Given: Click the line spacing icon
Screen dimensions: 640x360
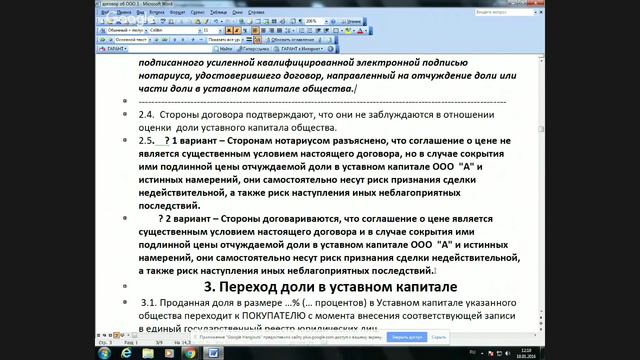Looking at the screenshot, I should coord(288,30).
